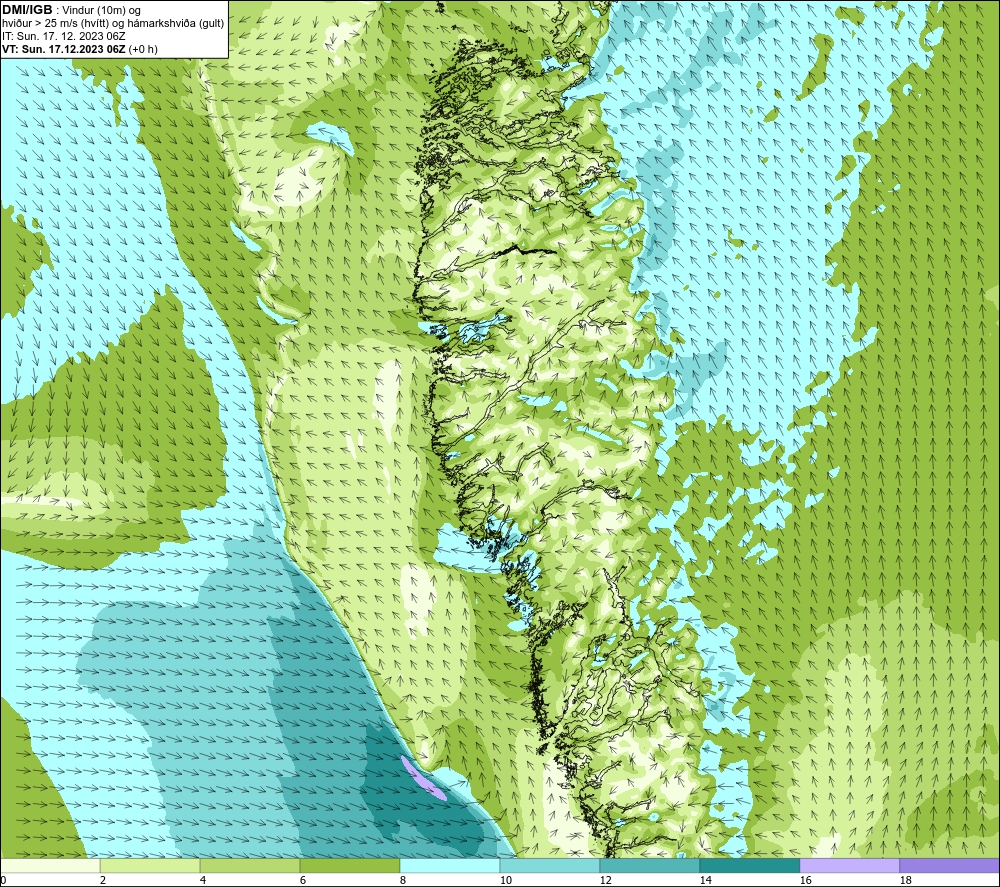Click the 10–12 m/s teal legend swatch
This screenshot has height=887, width=1000.
click(x=550, y=866)
